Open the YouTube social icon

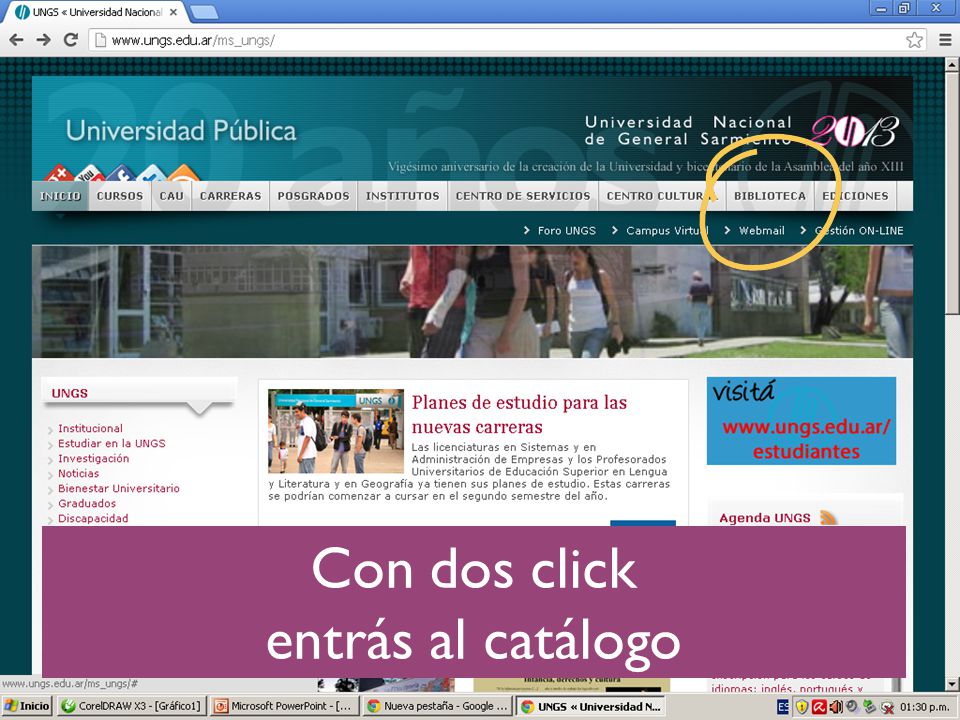point(90,173)
